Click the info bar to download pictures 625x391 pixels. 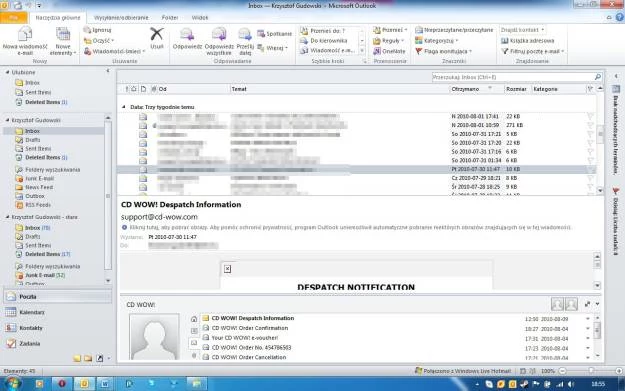tap(346, 227)
